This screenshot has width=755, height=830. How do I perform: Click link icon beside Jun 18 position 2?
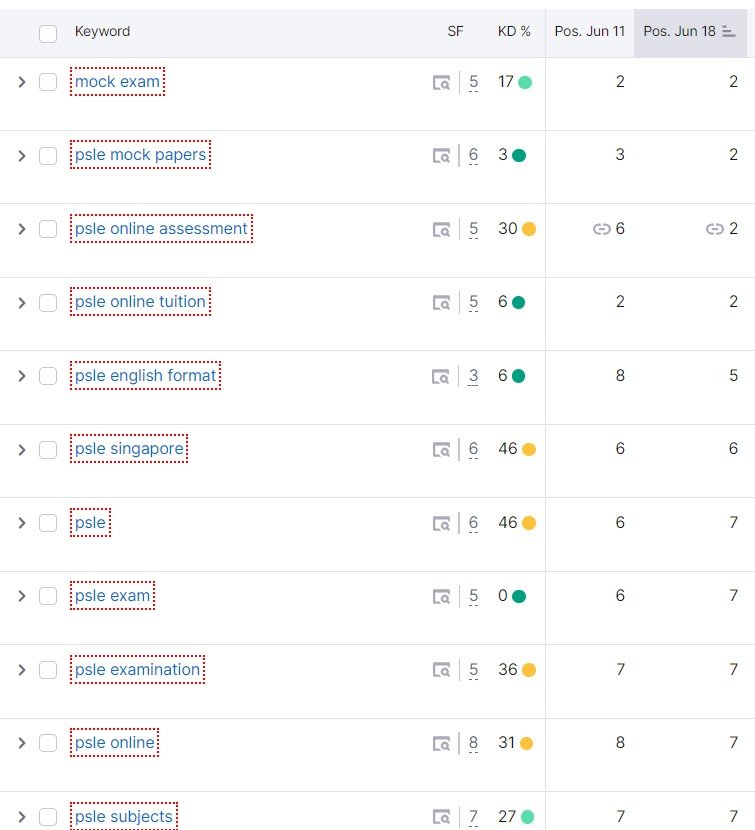pyautogui.click(x=715, y=229)
